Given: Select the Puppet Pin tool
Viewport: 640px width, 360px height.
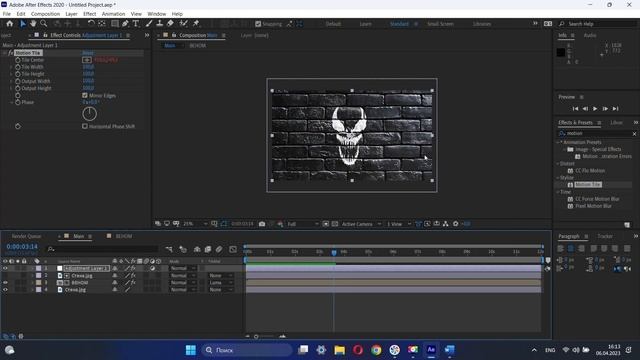Looking at the screenshot, I should (196, 24).
